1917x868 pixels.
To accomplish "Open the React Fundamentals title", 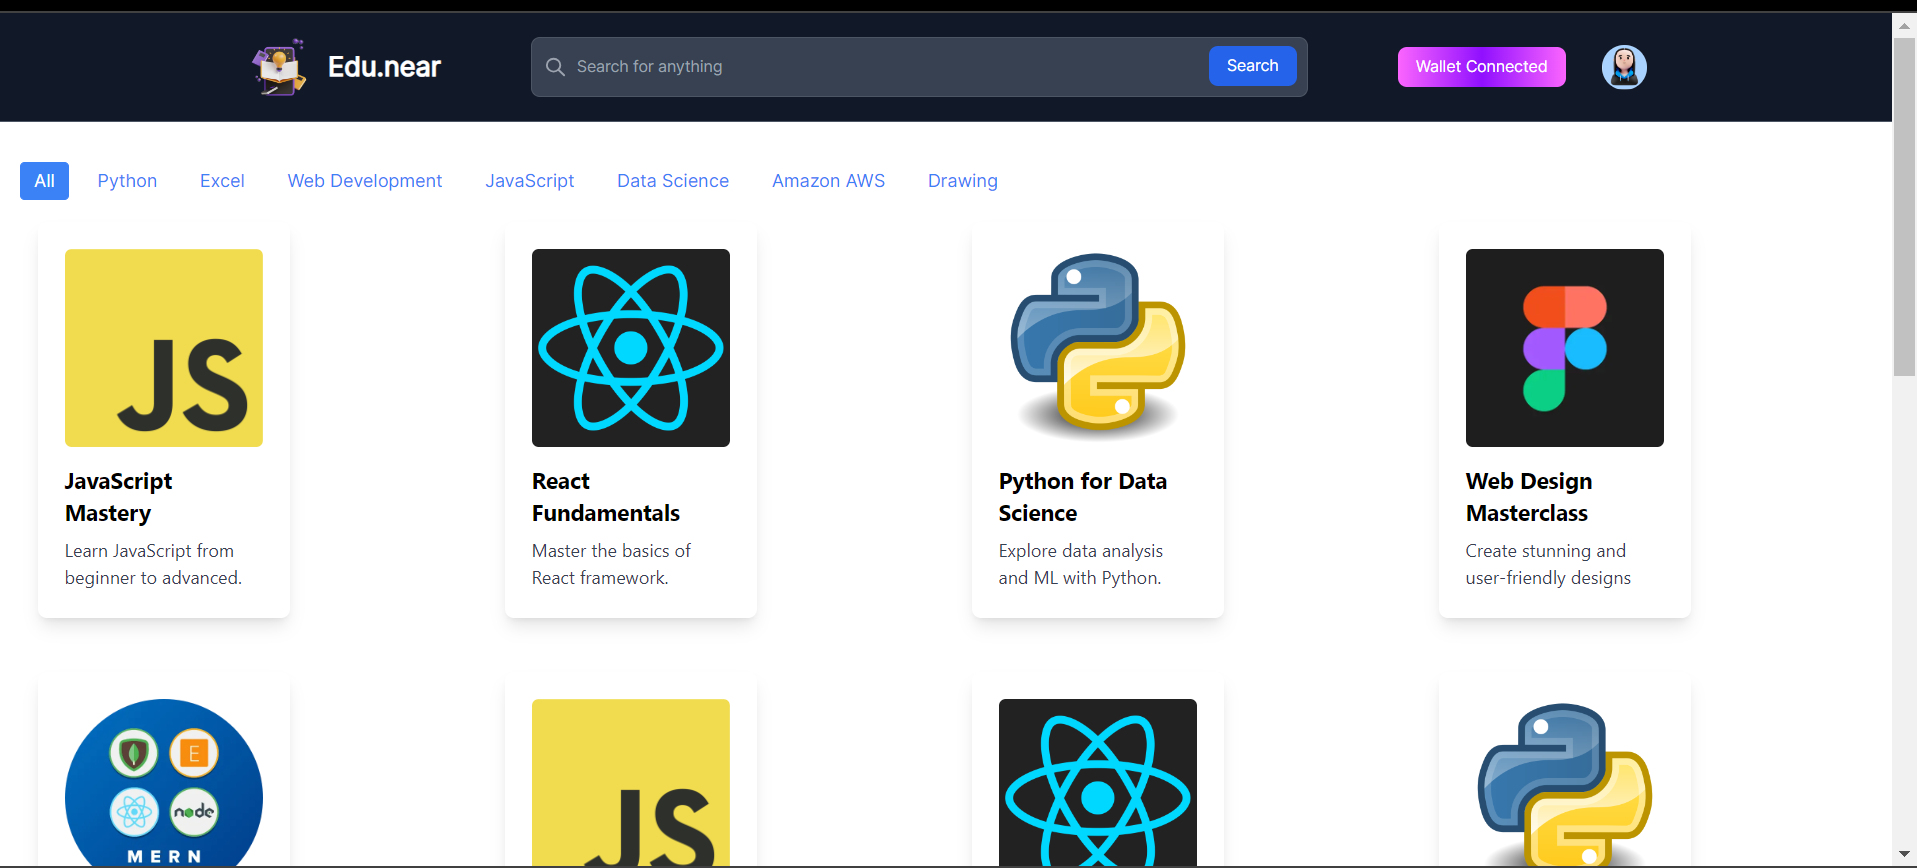I will pyautogui.click(x=606, y=497).
